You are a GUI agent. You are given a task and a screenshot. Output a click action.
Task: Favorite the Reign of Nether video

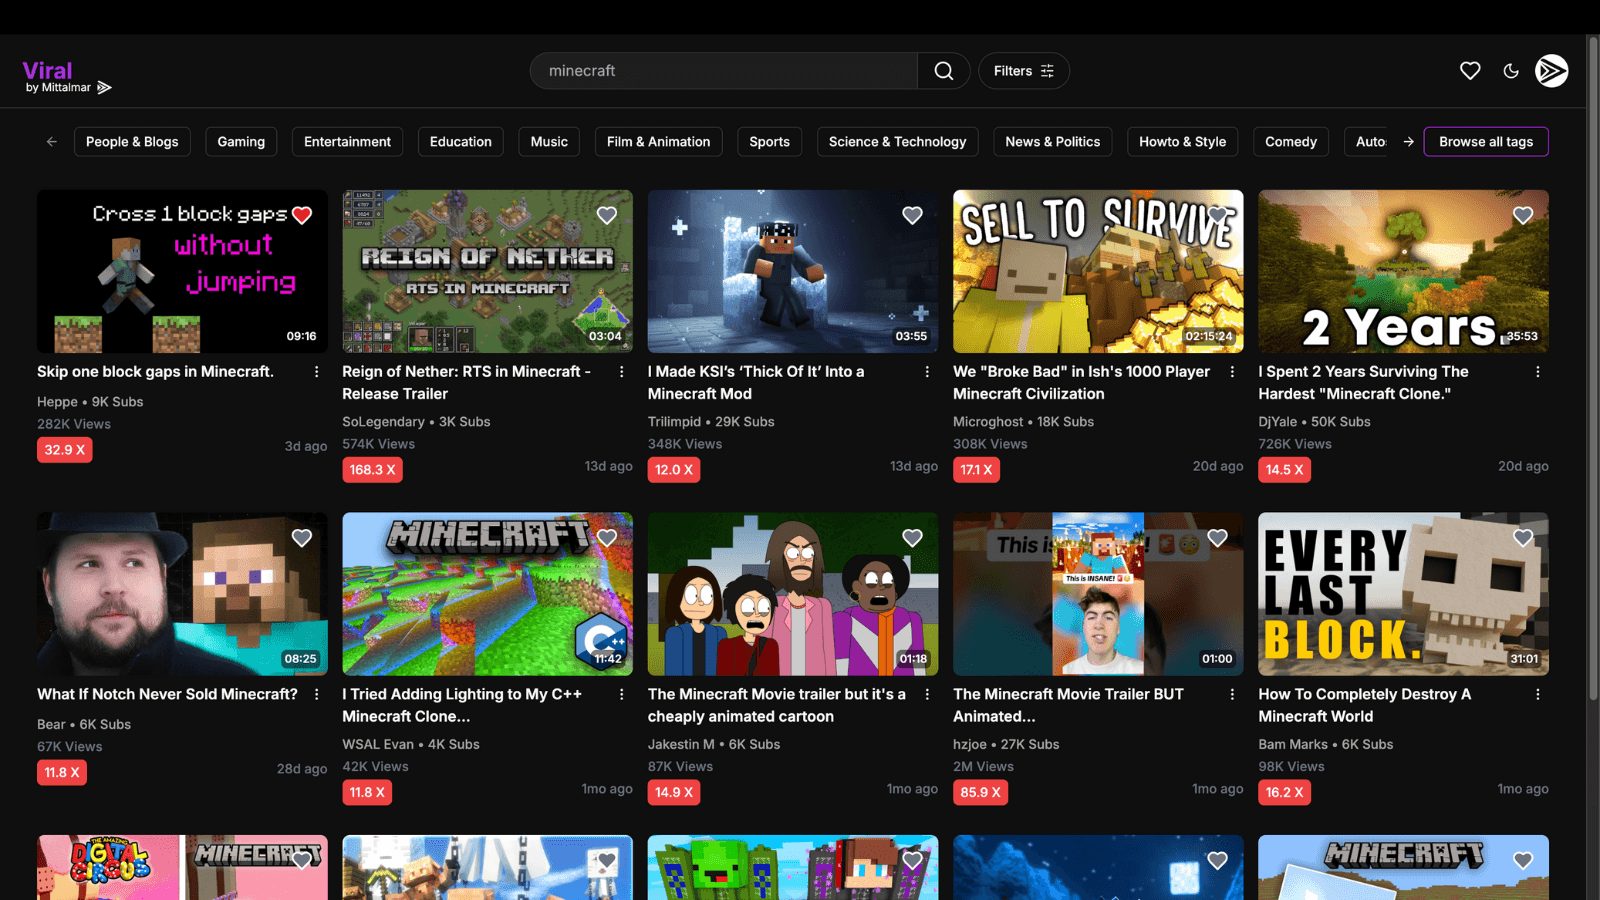(x=607, y=215)
